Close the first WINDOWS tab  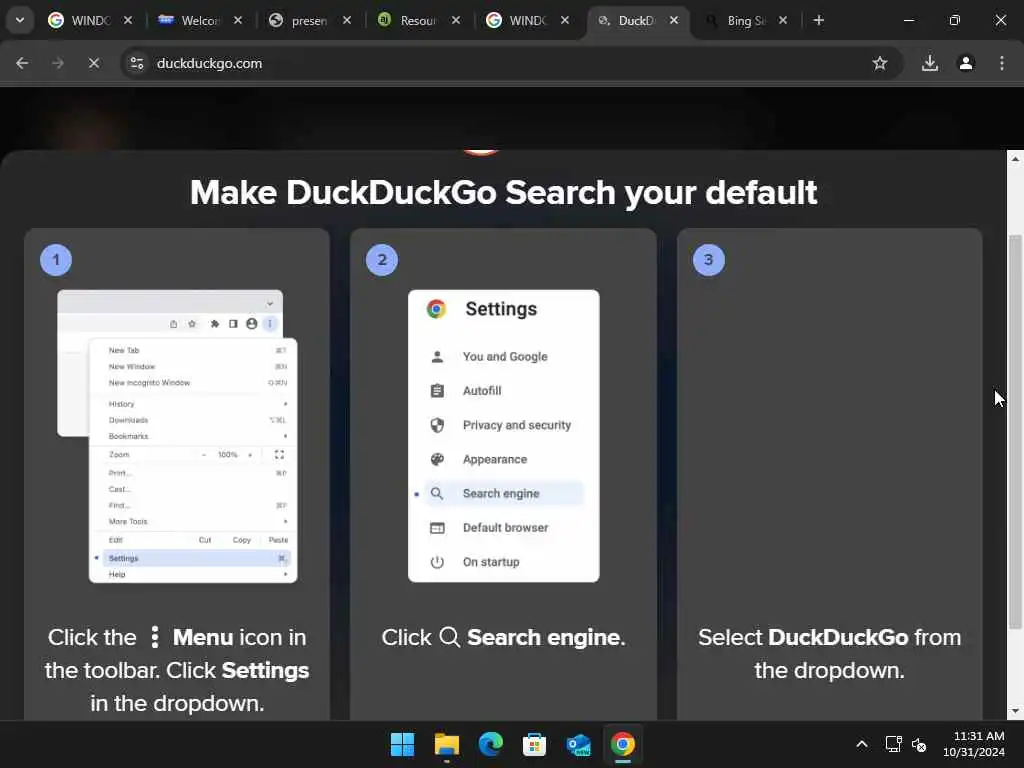(x=128, y=20)
